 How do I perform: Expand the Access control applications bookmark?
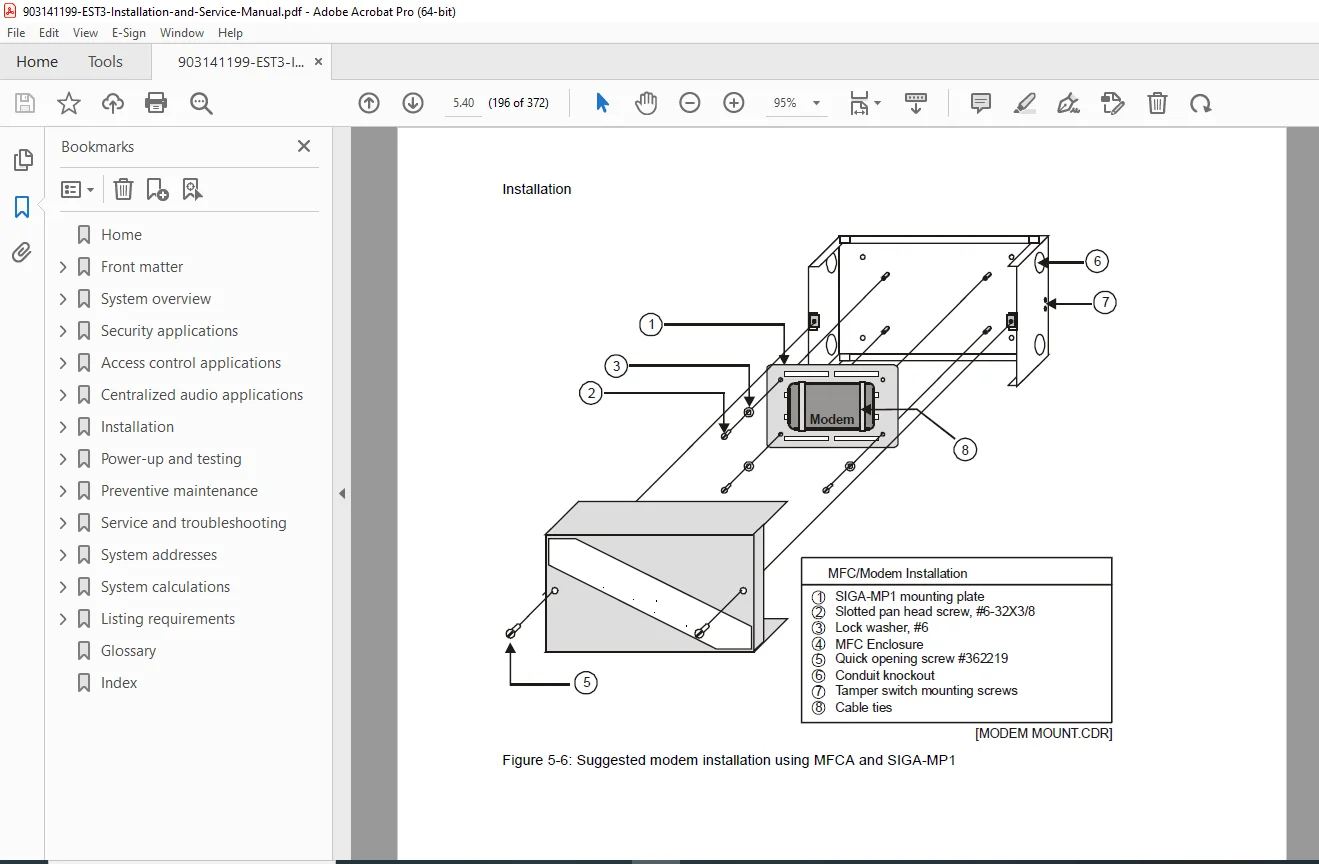[x=63, y=363]
